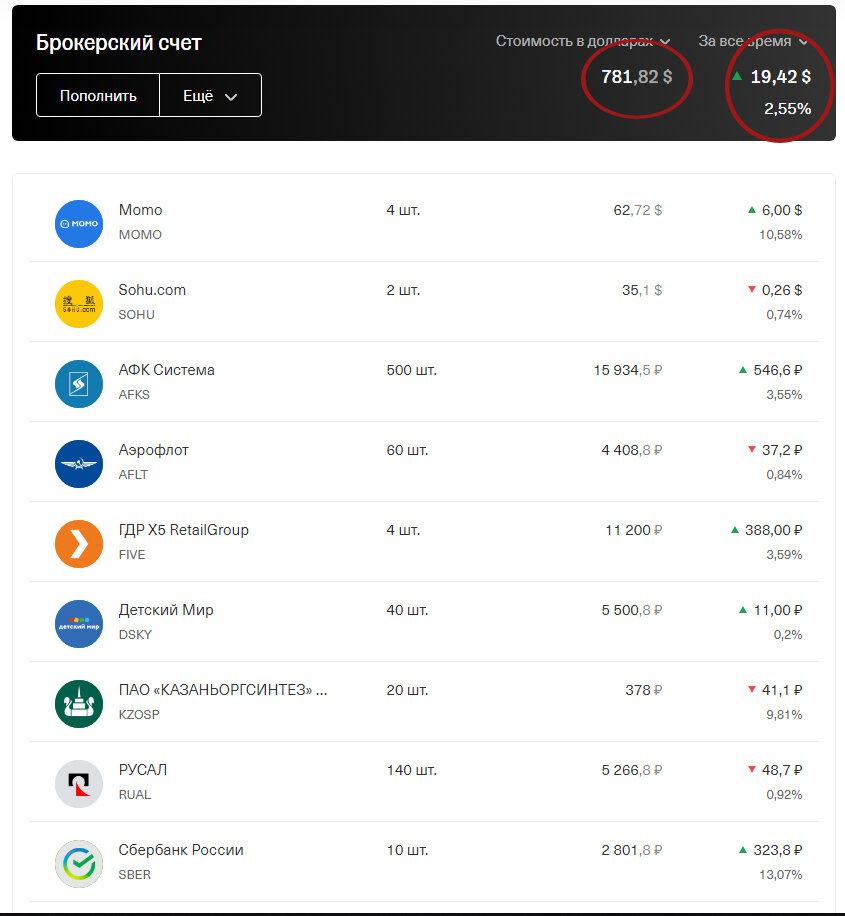
Task: Open the Детский Мир stock name
Action: (166, 610)
